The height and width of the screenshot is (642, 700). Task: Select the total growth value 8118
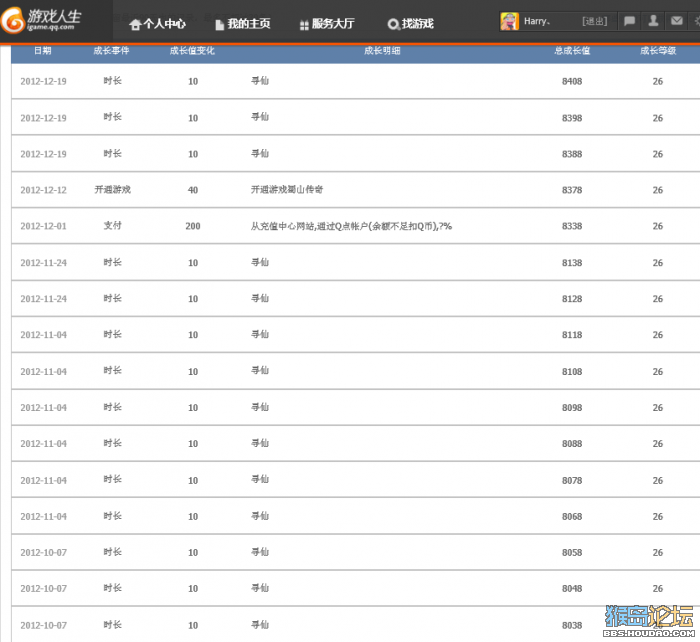click(572, 335)
